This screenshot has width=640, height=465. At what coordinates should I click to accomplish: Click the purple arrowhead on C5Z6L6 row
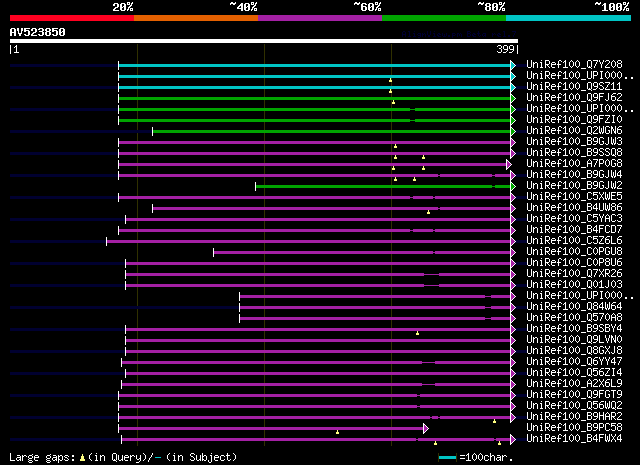(513, 242)
